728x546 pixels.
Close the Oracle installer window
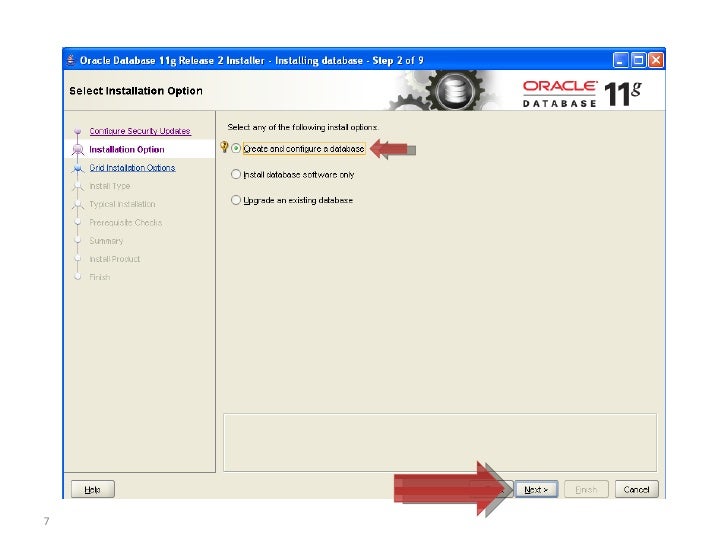[656, 60]
